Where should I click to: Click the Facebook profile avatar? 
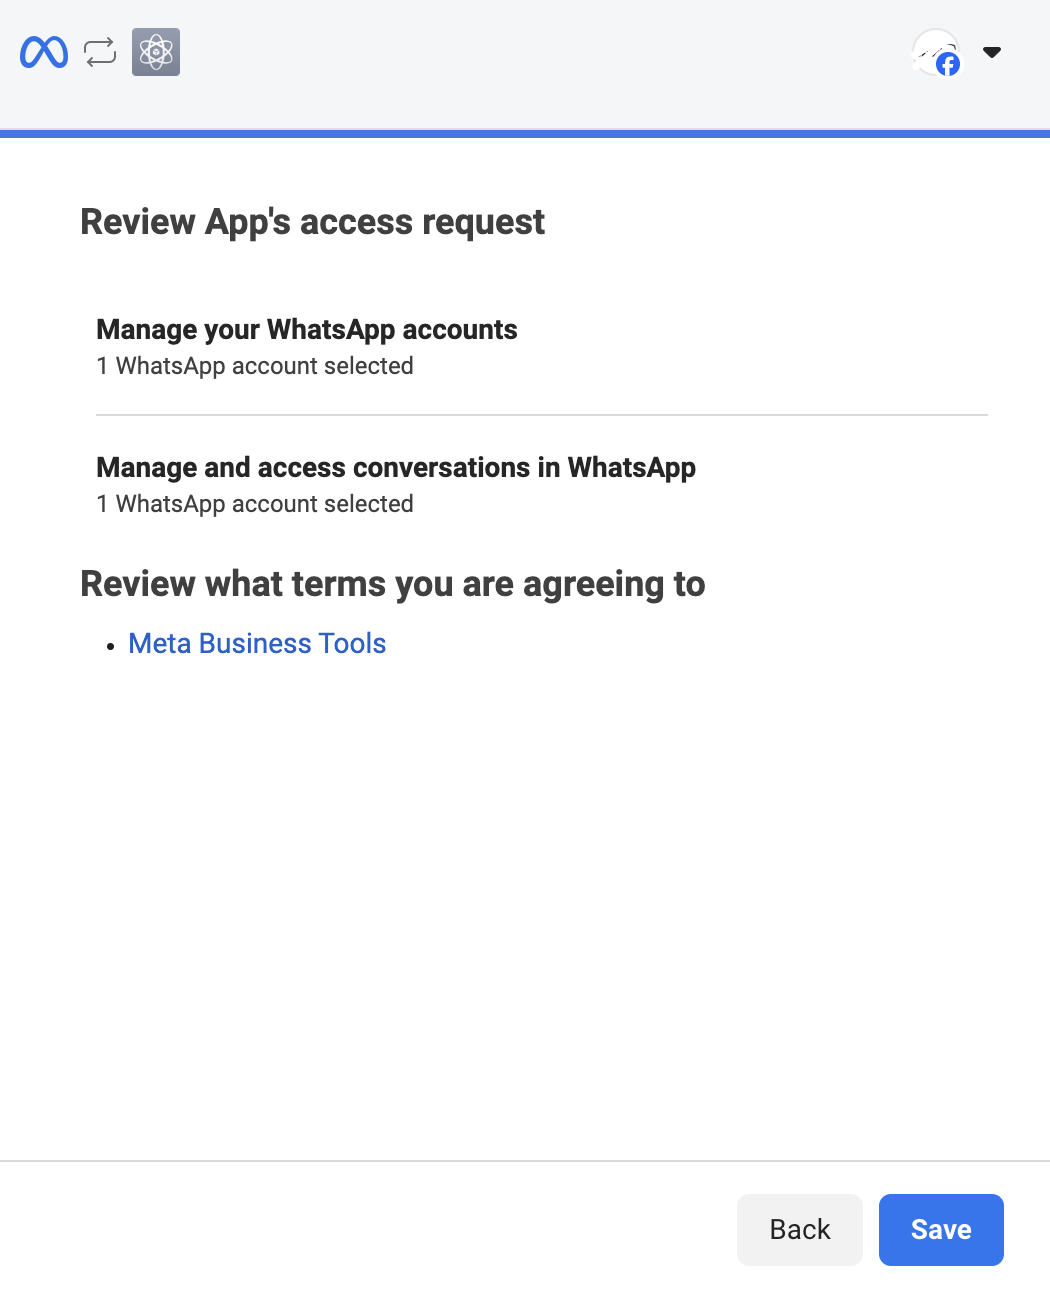click(x=936, y=52)
